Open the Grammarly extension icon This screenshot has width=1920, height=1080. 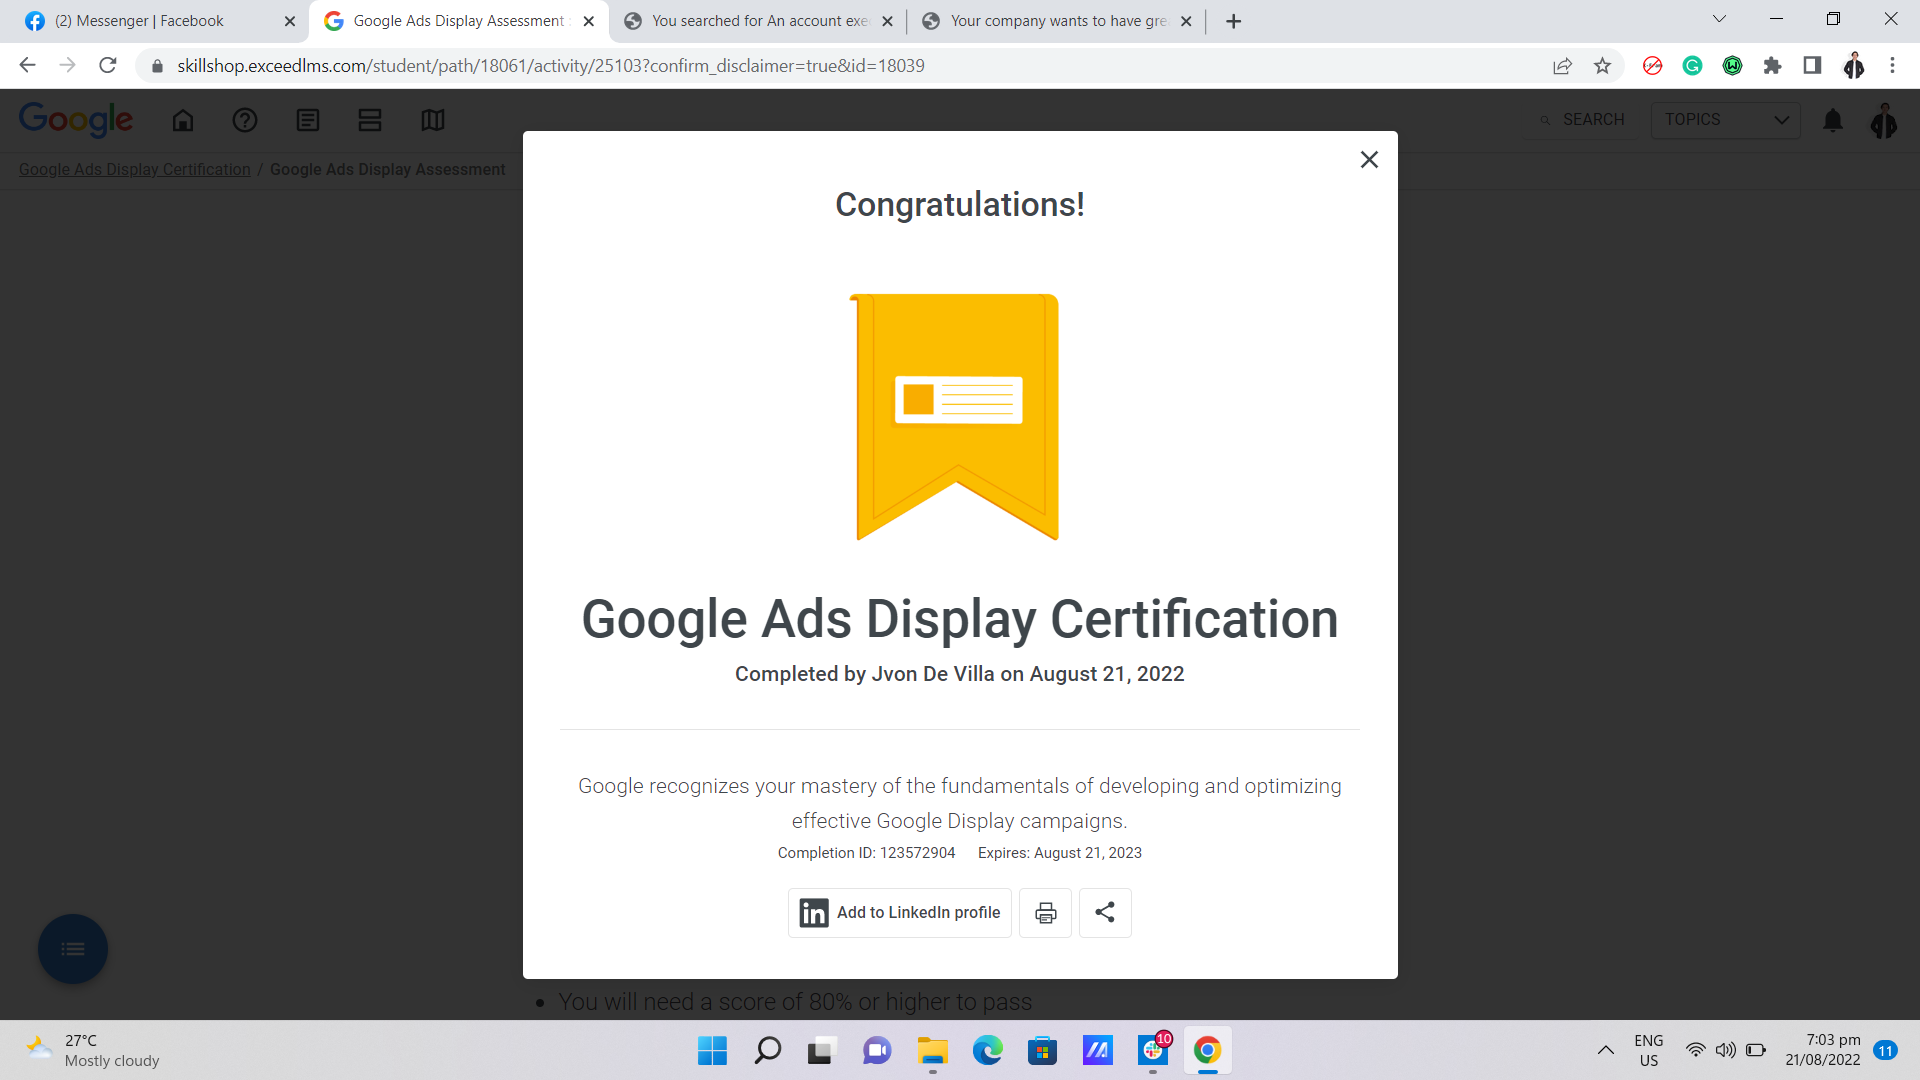[1693, 66]
